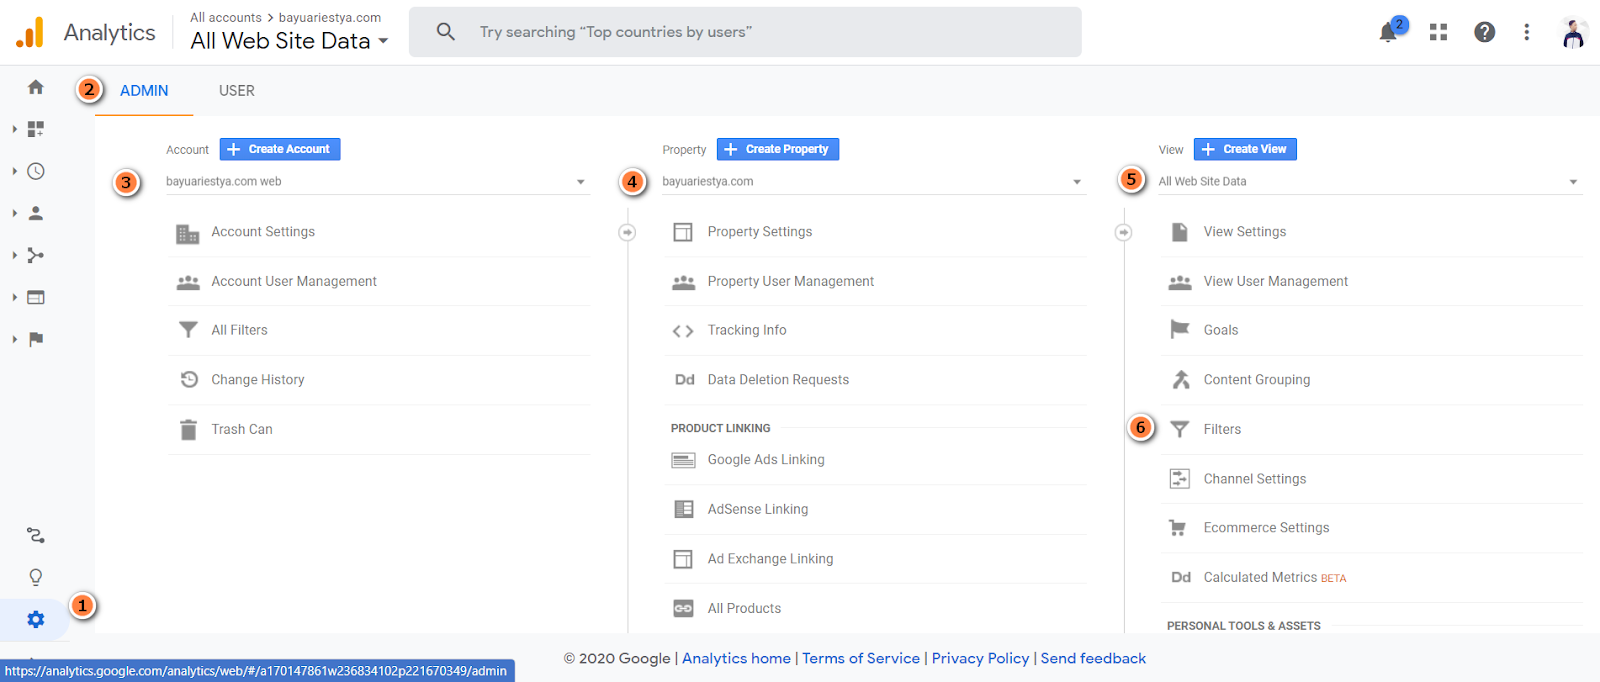Select the ADMIN tab
Image resolution: width=1600 pixels, height=682 pixels.
click(144, 91)
